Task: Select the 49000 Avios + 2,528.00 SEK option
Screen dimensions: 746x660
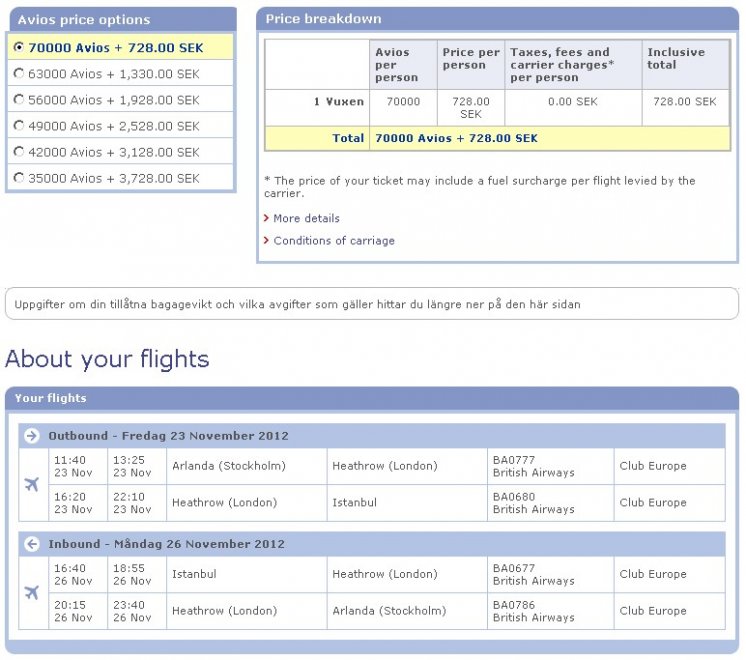Action: 19,125
